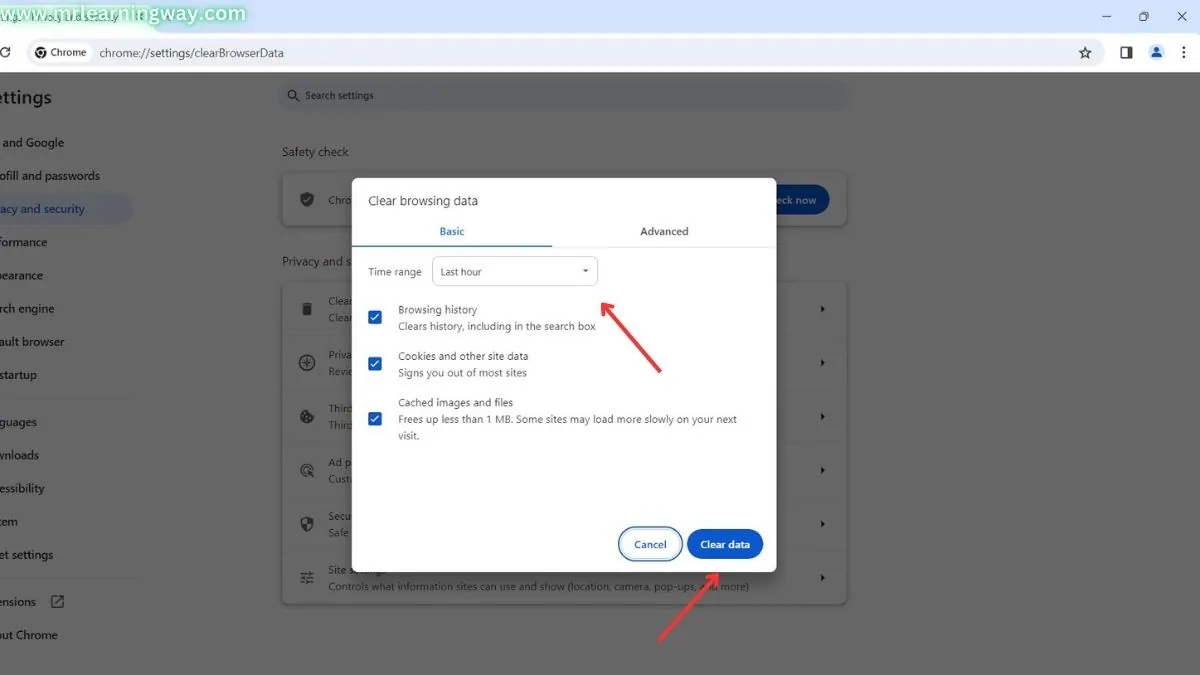Click the "Time range" label
Viewport: 1200px width, 675px height.
tap(395, 272)
